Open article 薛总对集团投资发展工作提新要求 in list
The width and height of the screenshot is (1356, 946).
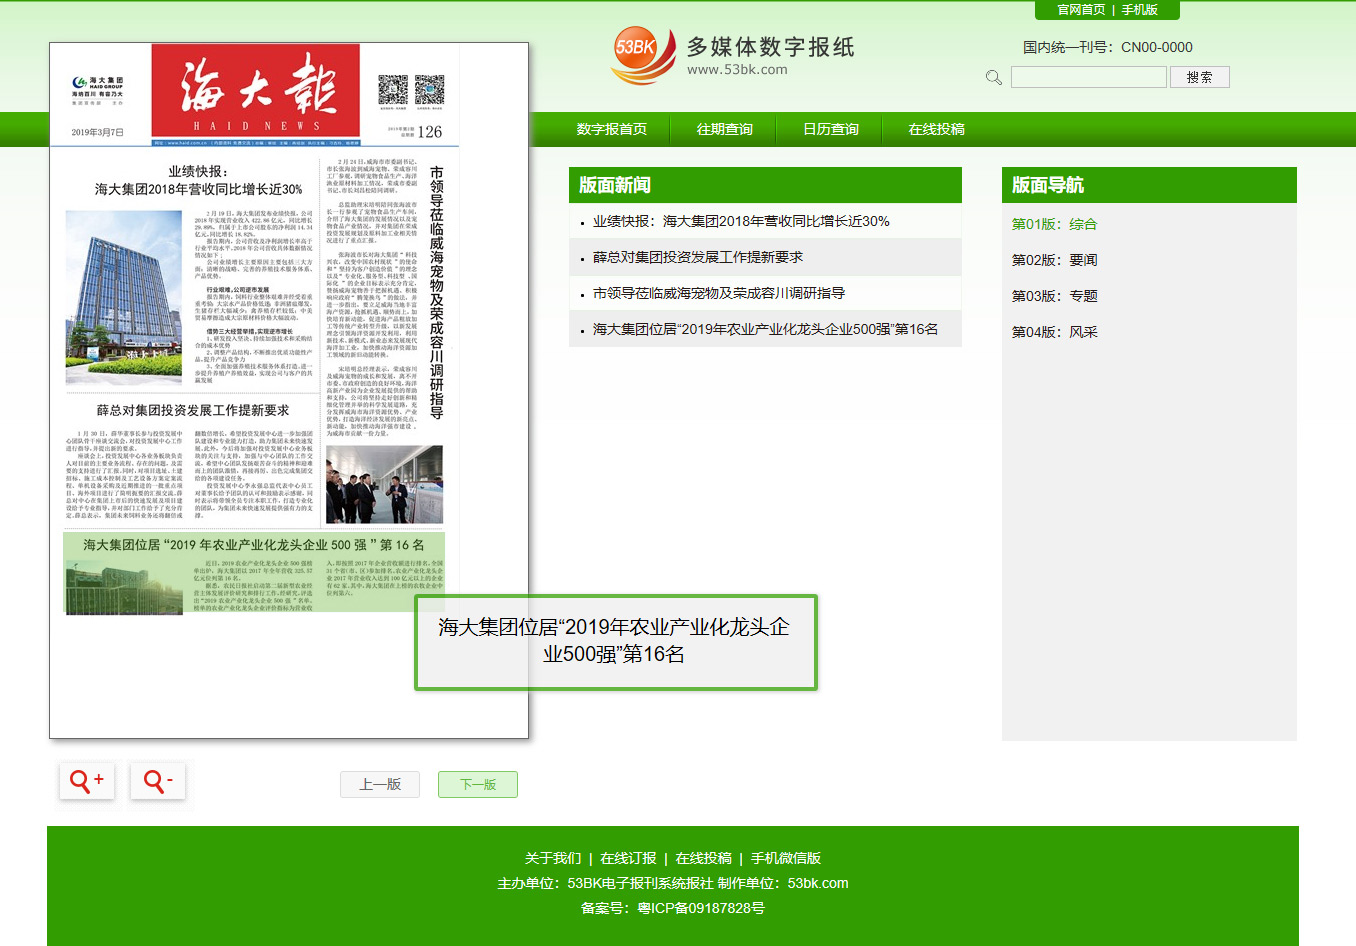698,257
